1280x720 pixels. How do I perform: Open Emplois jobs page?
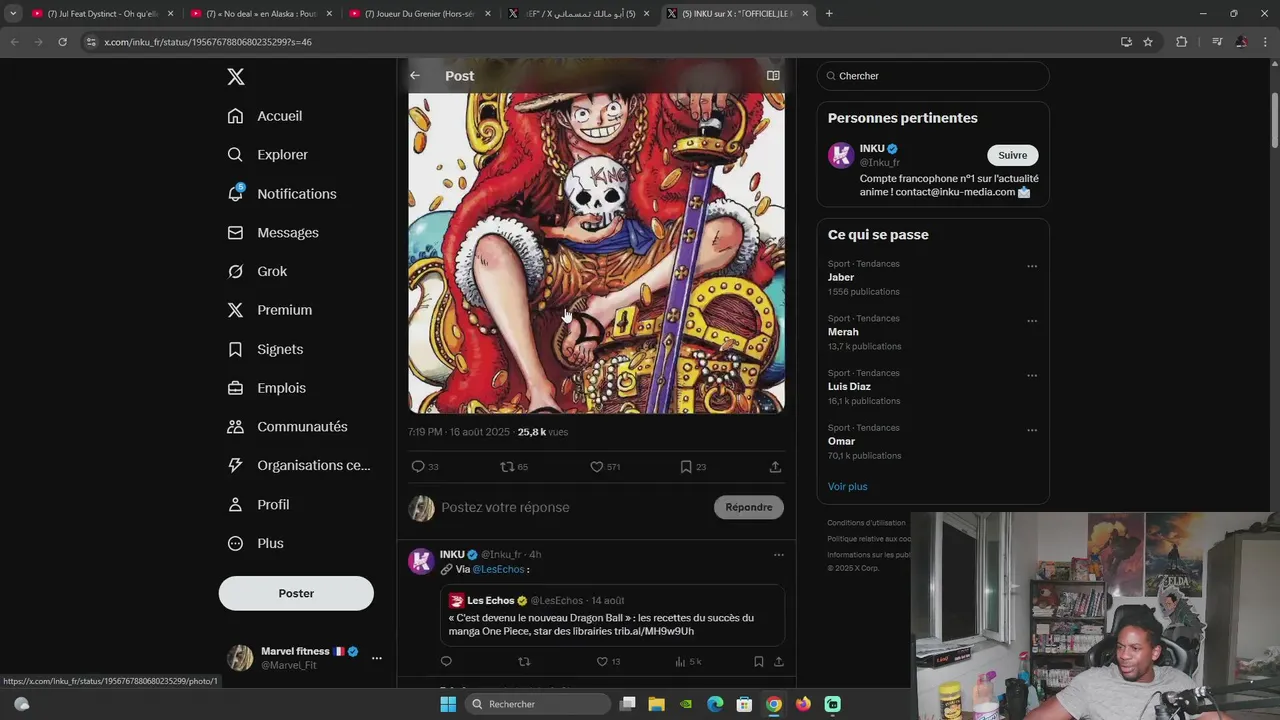pos(267,388)
